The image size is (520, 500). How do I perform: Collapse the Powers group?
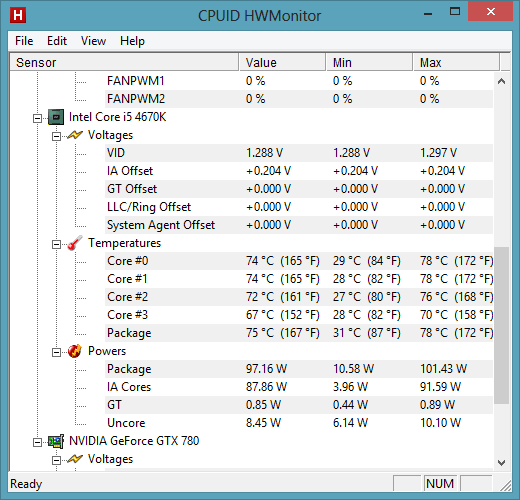coord(57,352)
